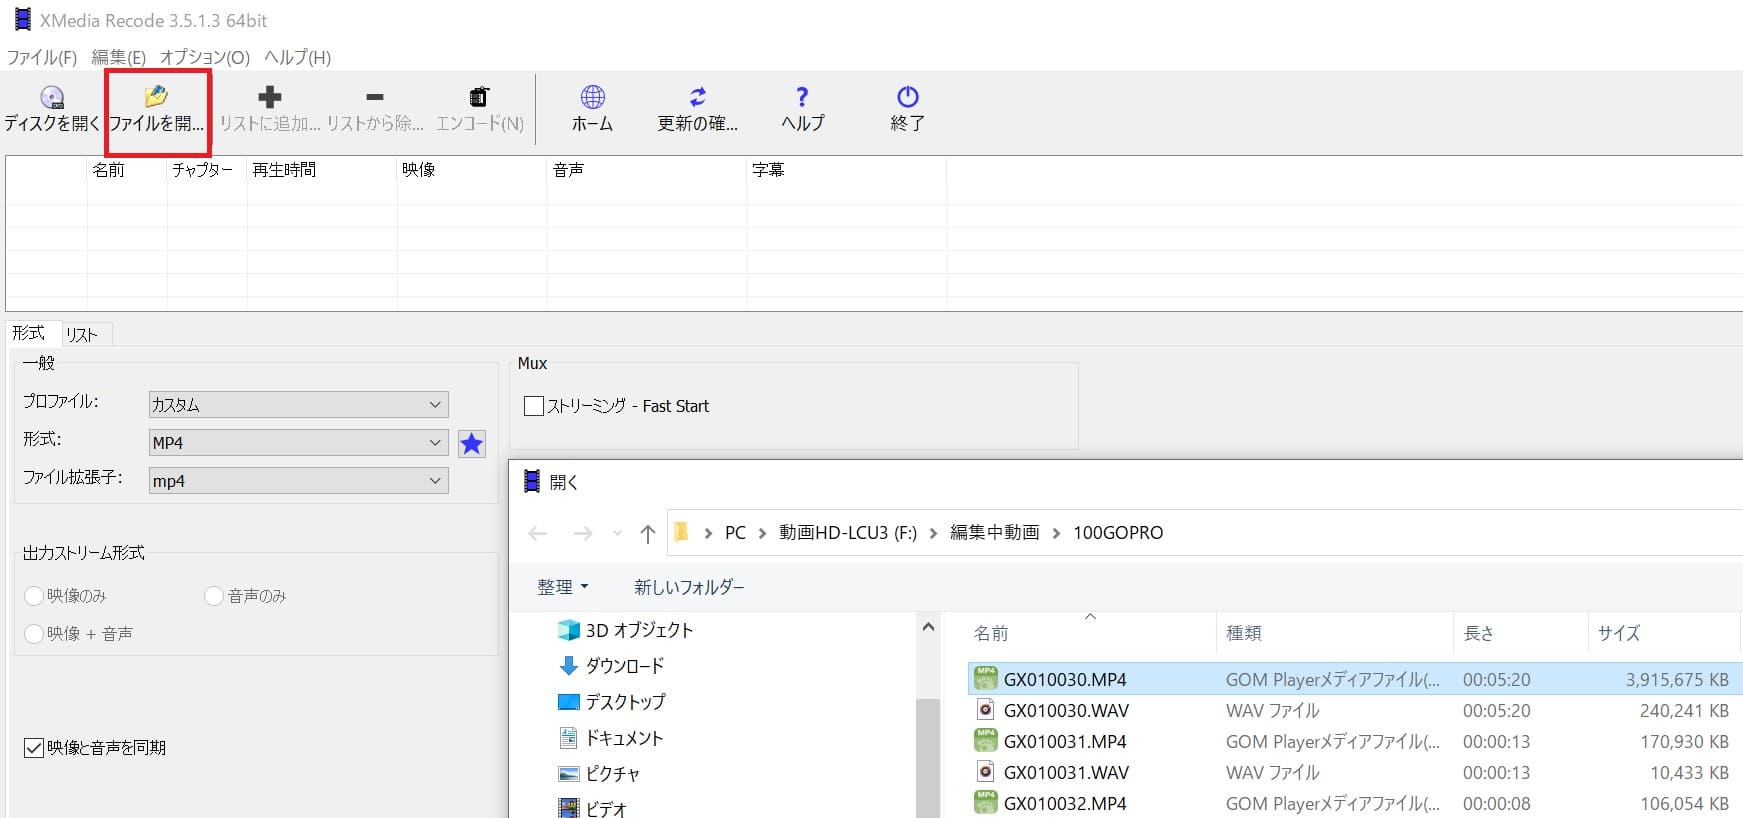Click the icon of GX010030.WAV
Viewport: 1743px width, 818px height.
986,710
